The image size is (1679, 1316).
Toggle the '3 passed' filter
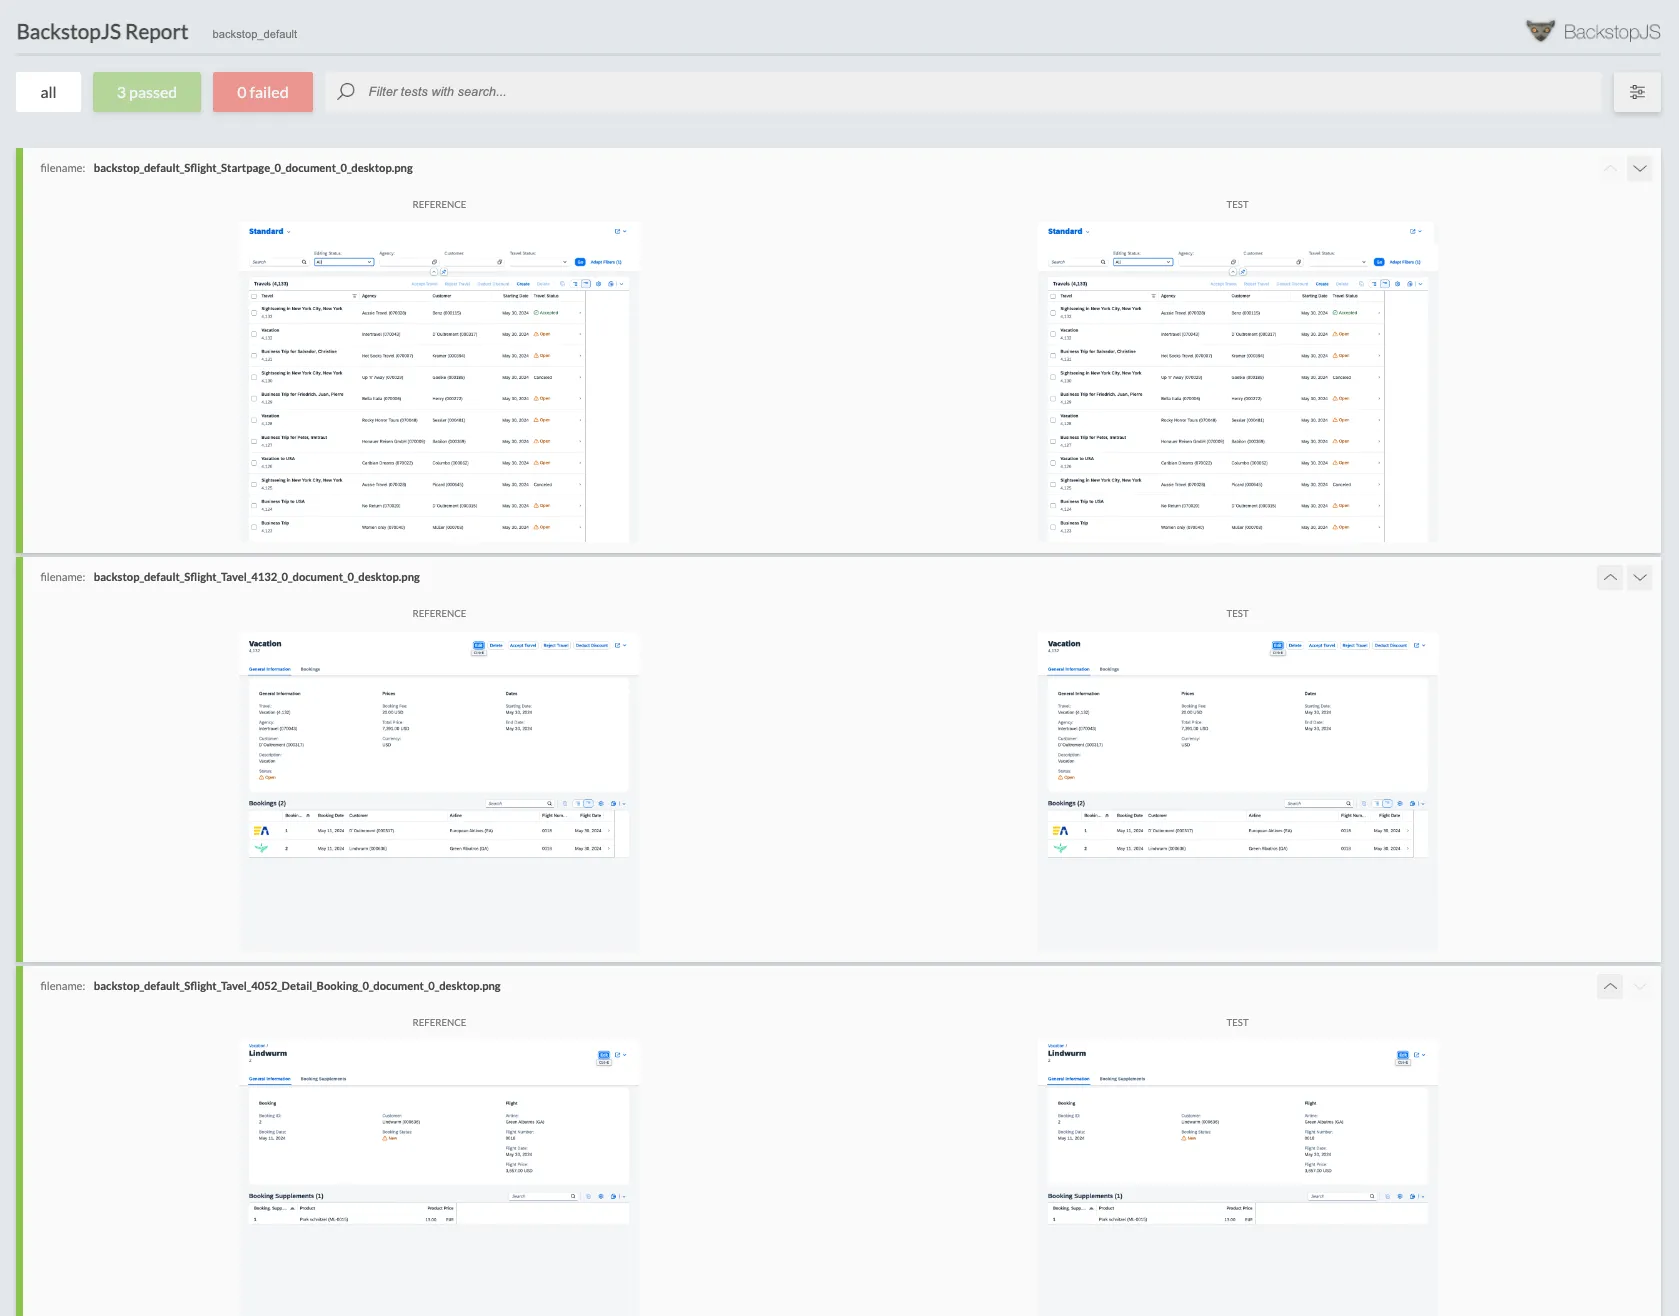pyautogui.click(x=147, y=92)
